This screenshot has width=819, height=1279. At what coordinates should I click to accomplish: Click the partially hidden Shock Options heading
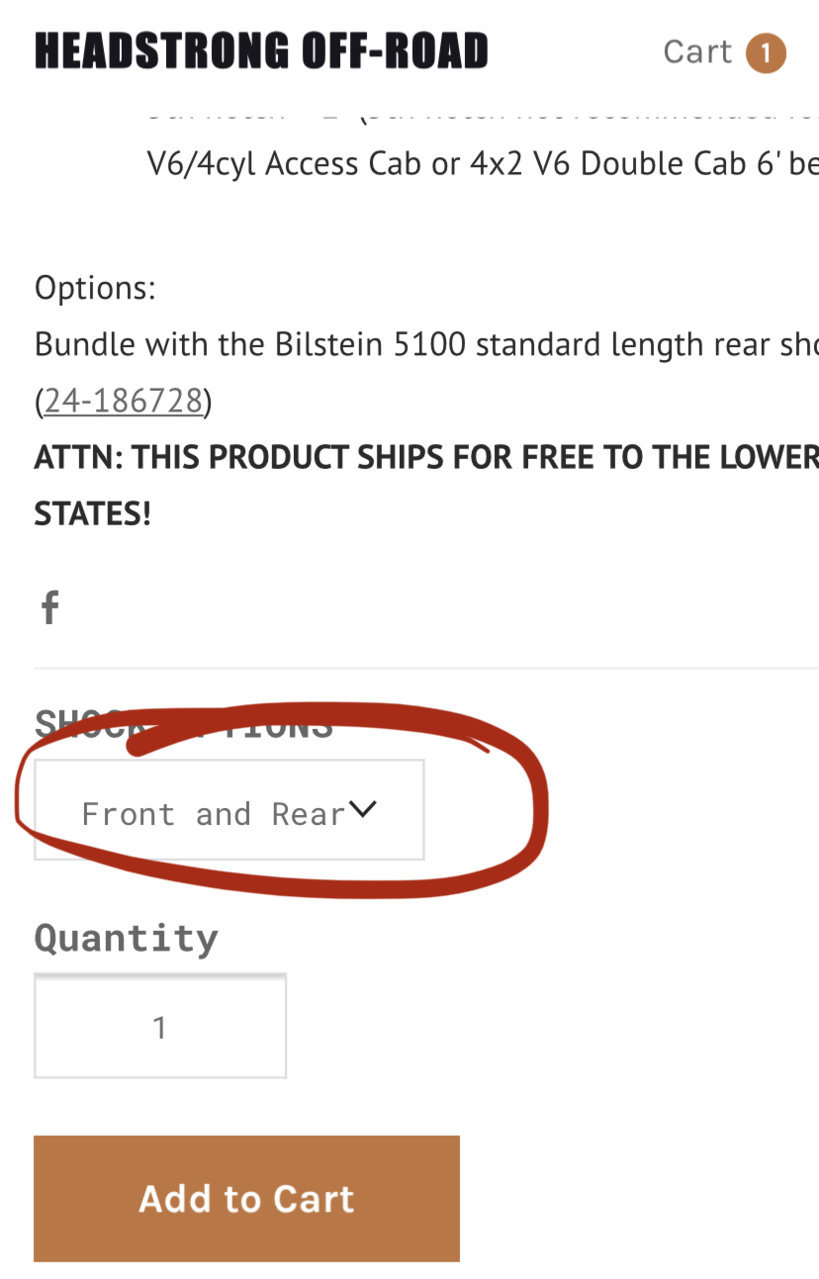coord(184,724)
